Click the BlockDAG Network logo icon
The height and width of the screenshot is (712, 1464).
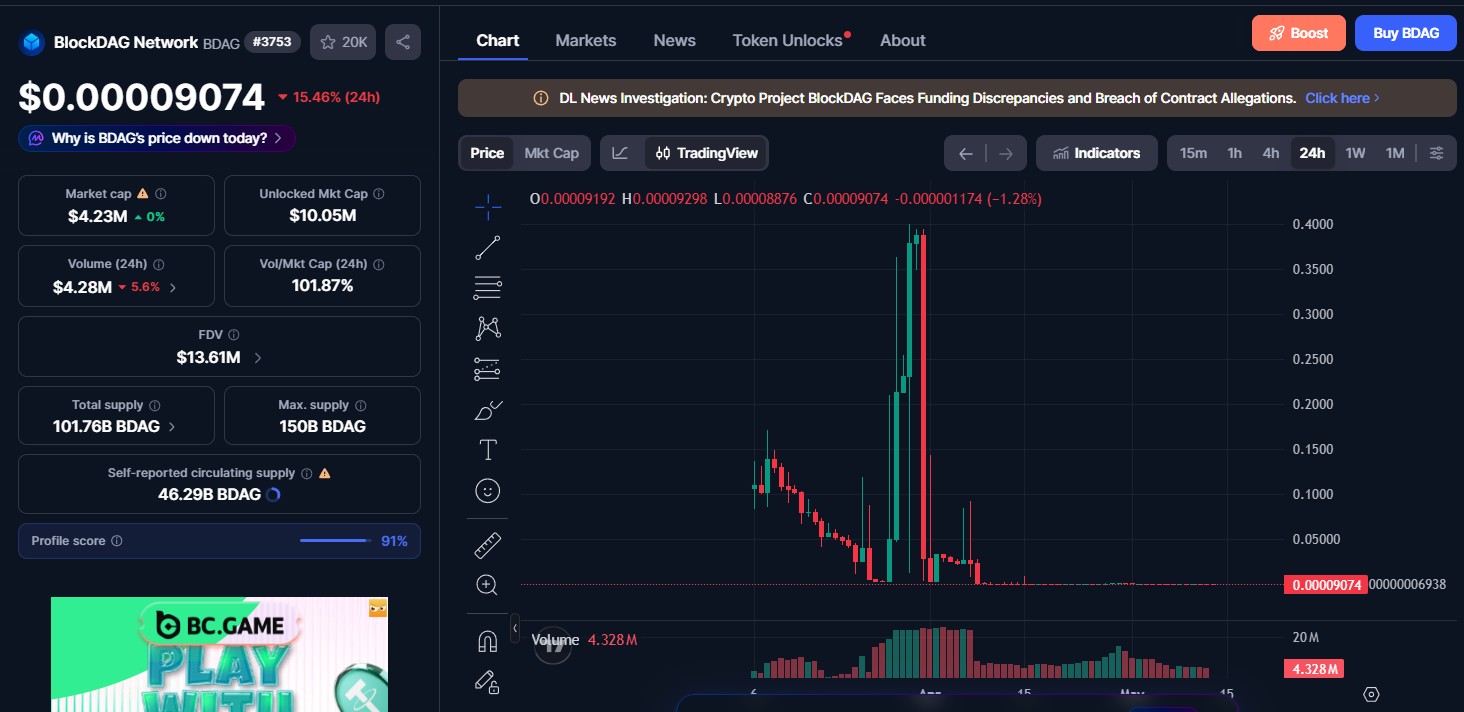click(33, 42)
